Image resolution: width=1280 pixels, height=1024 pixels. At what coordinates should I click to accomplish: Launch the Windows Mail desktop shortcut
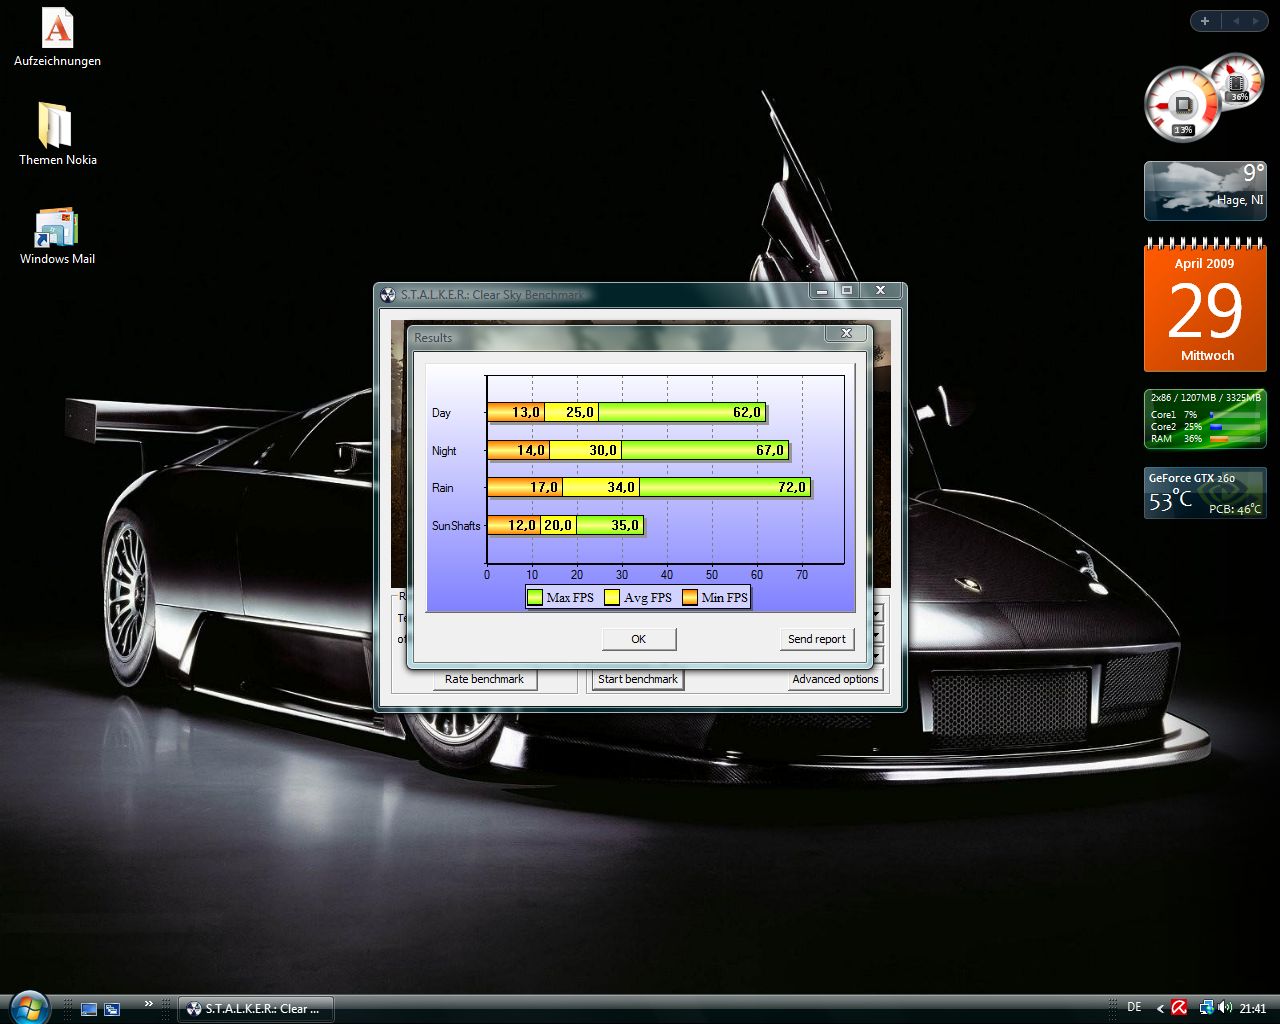click(x=57, y=236)
